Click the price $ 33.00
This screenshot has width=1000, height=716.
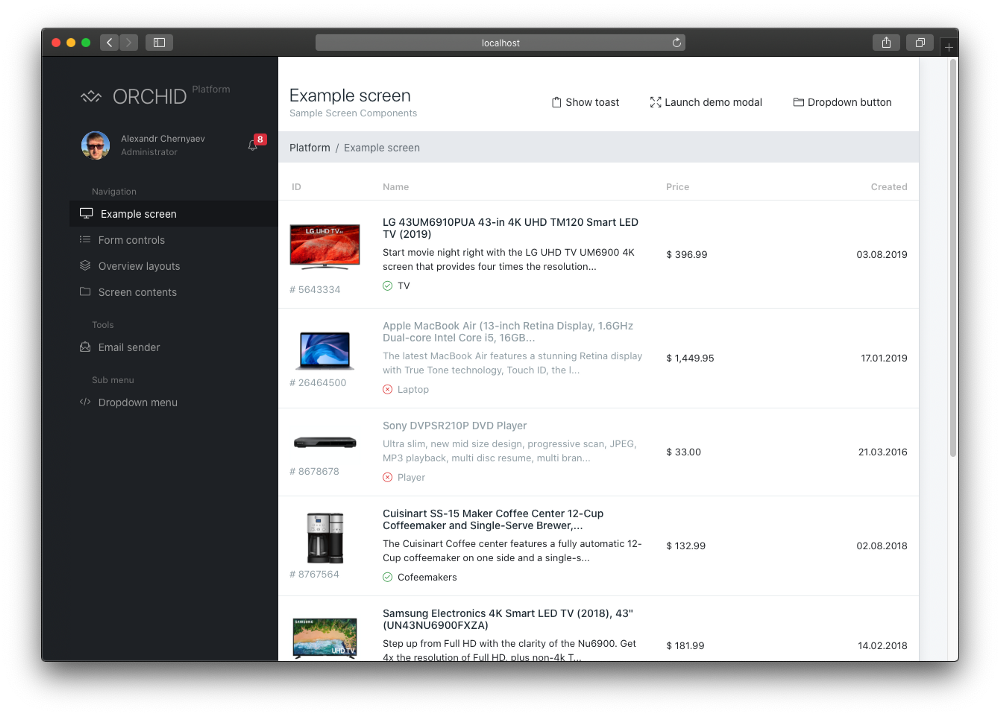click(683, 452)
